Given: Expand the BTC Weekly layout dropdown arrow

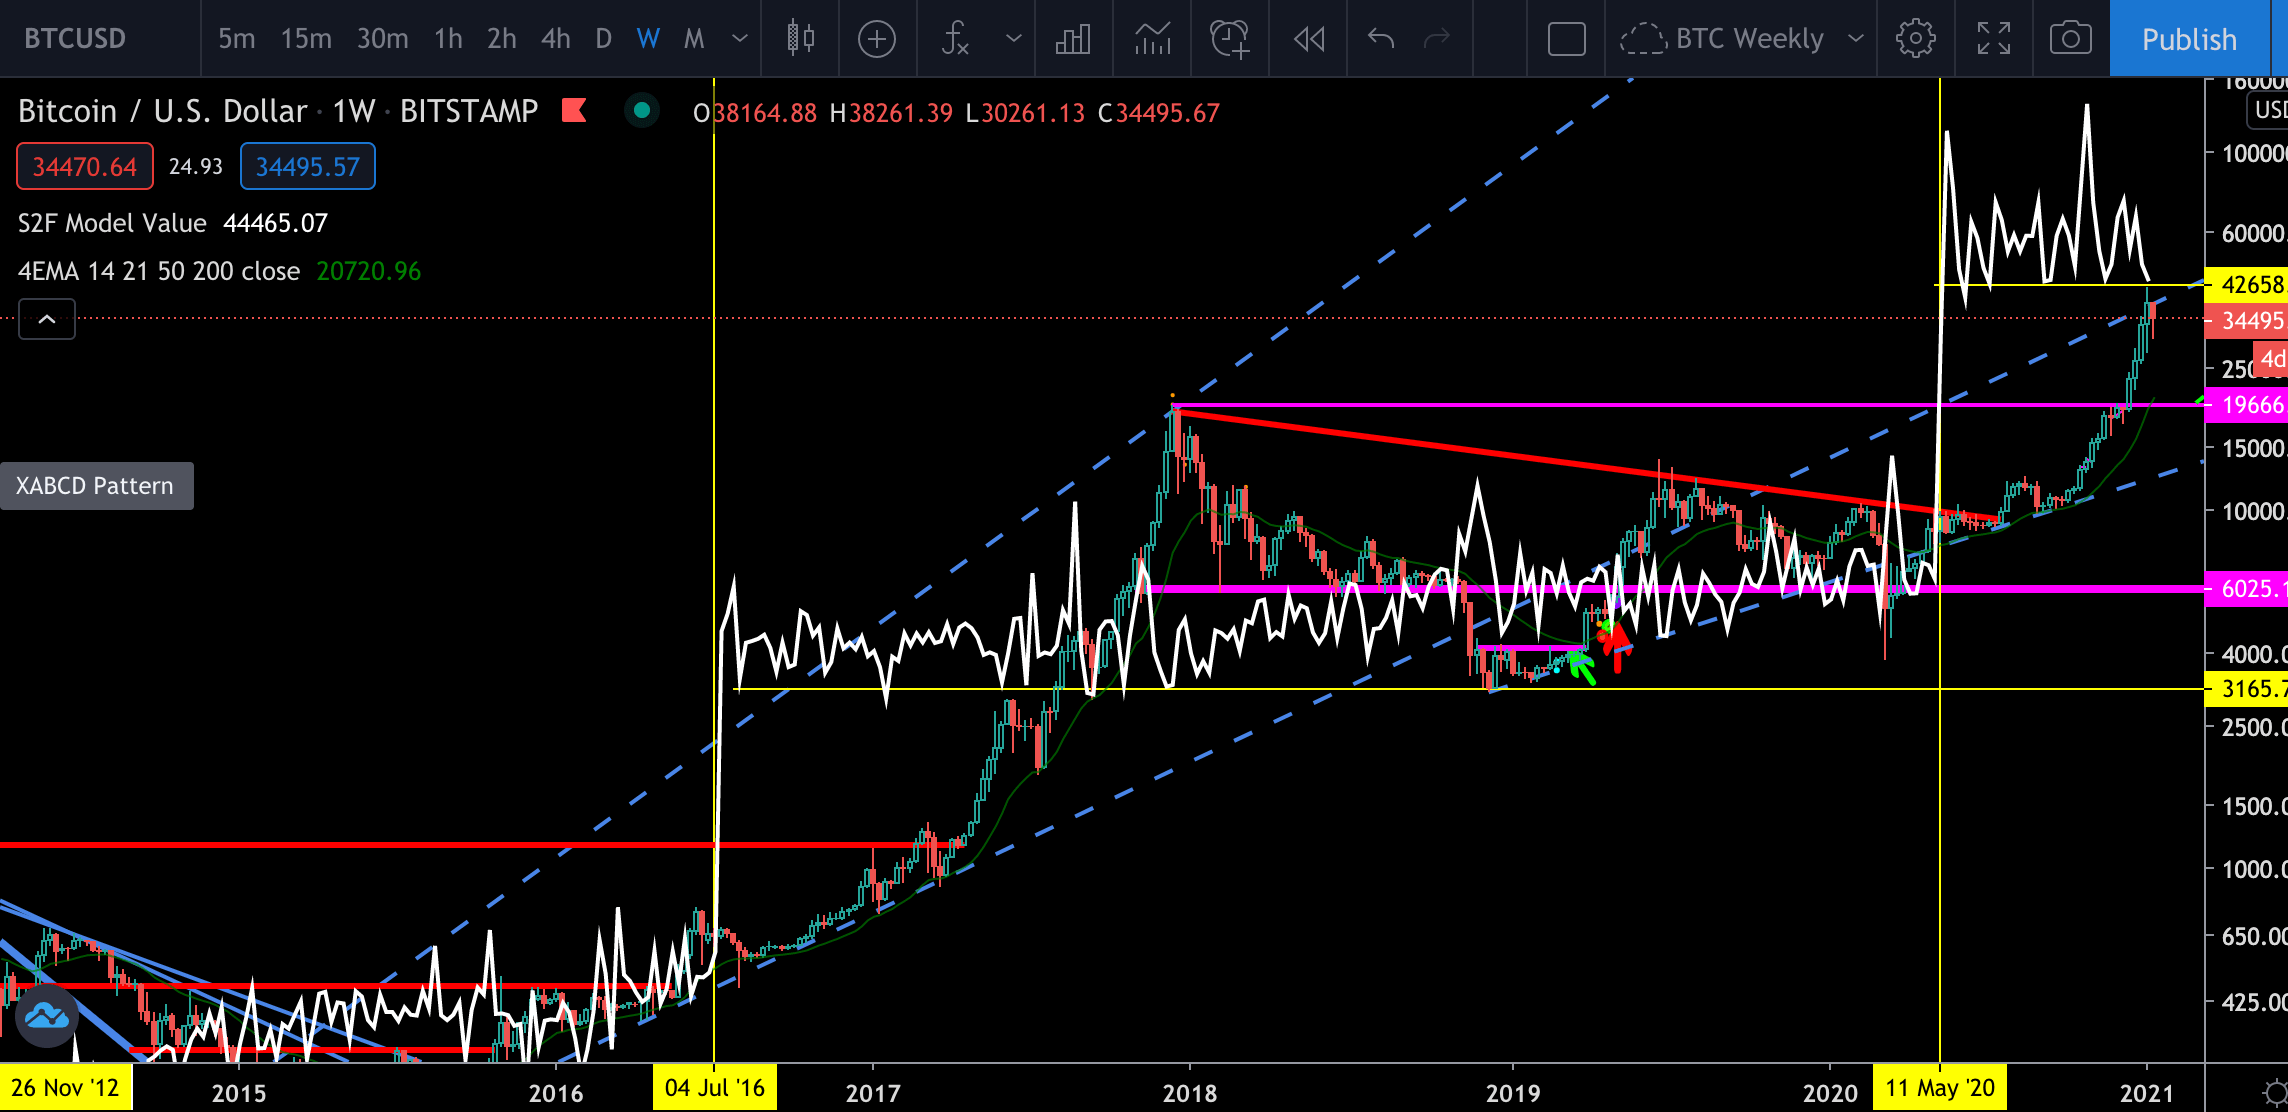Looking at the screenshot, I should point(1855,39).
